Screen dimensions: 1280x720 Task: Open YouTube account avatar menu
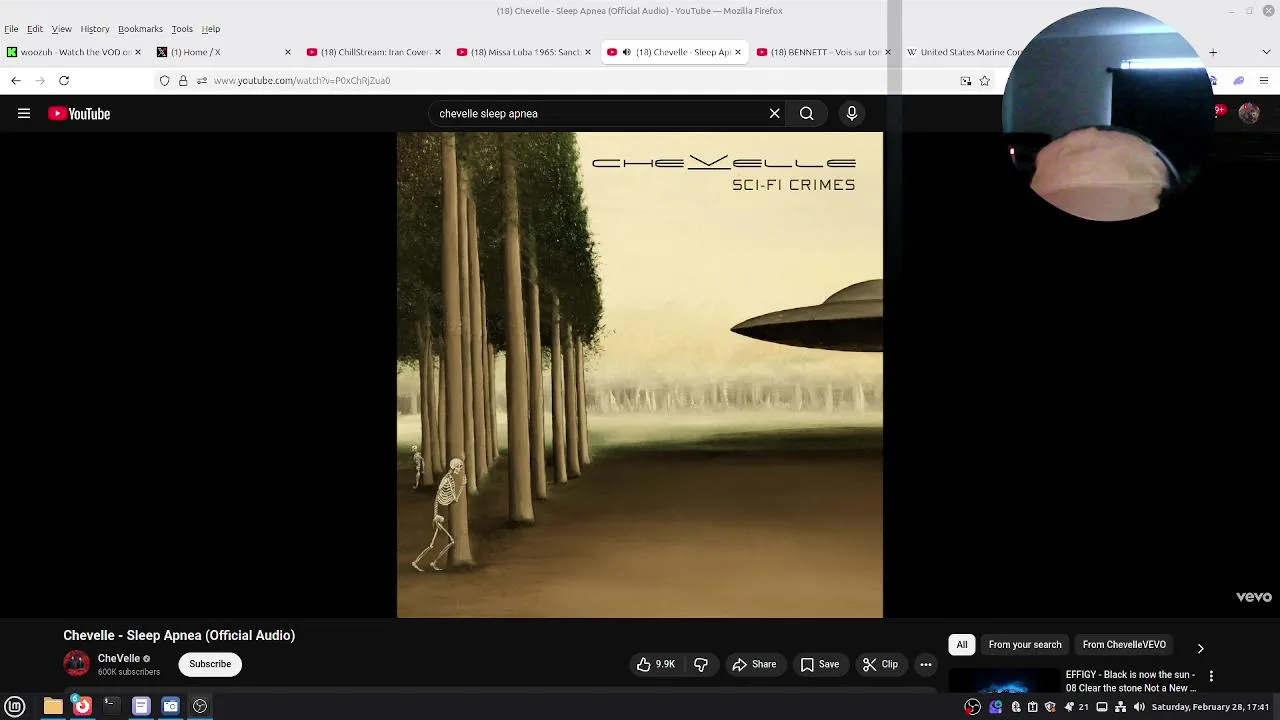point(1249,114)
